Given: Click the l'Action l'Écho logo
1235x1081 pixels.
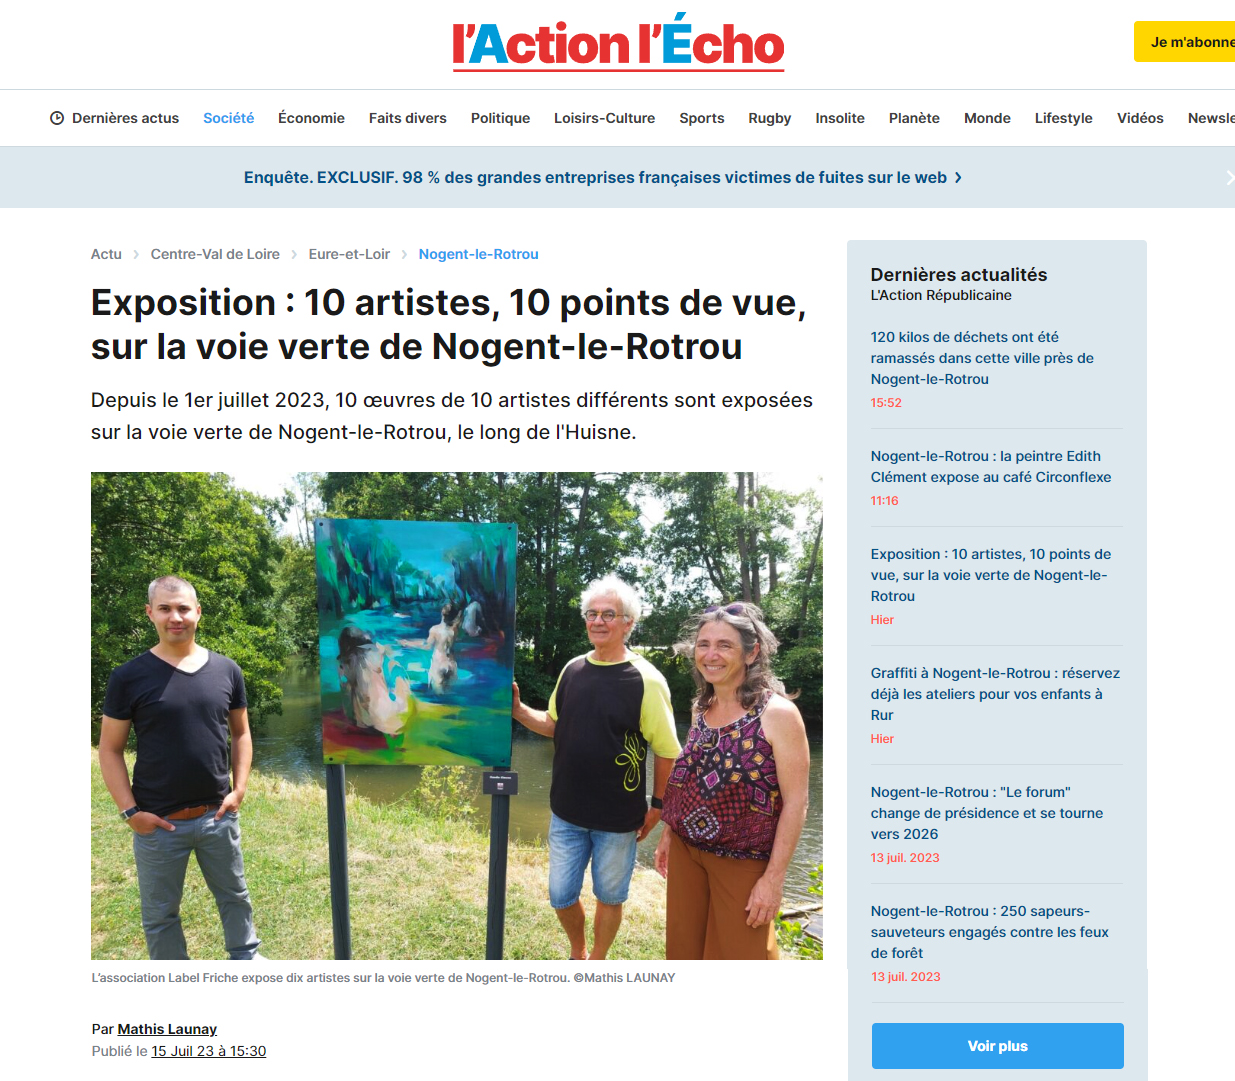Looking at the screenshot, I should (x=618, y=44).
